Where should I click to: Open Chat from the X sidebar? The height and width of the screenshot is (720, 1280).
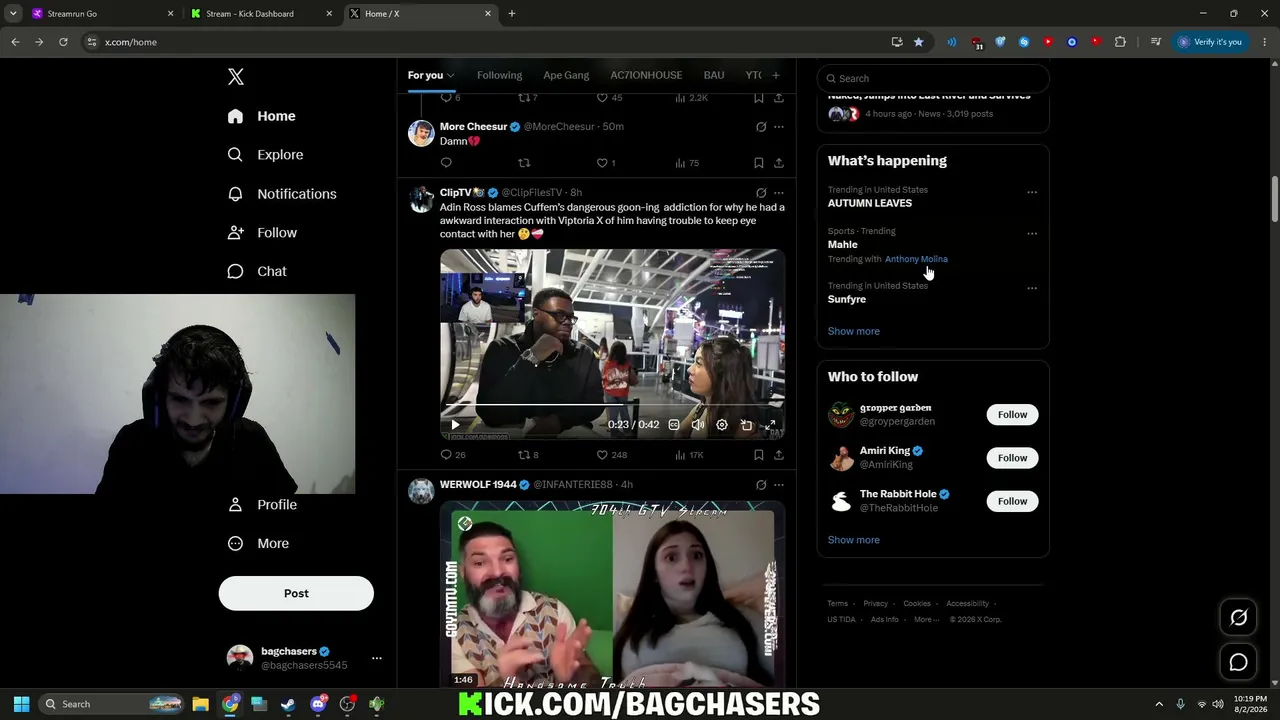(x=257, y=271)
